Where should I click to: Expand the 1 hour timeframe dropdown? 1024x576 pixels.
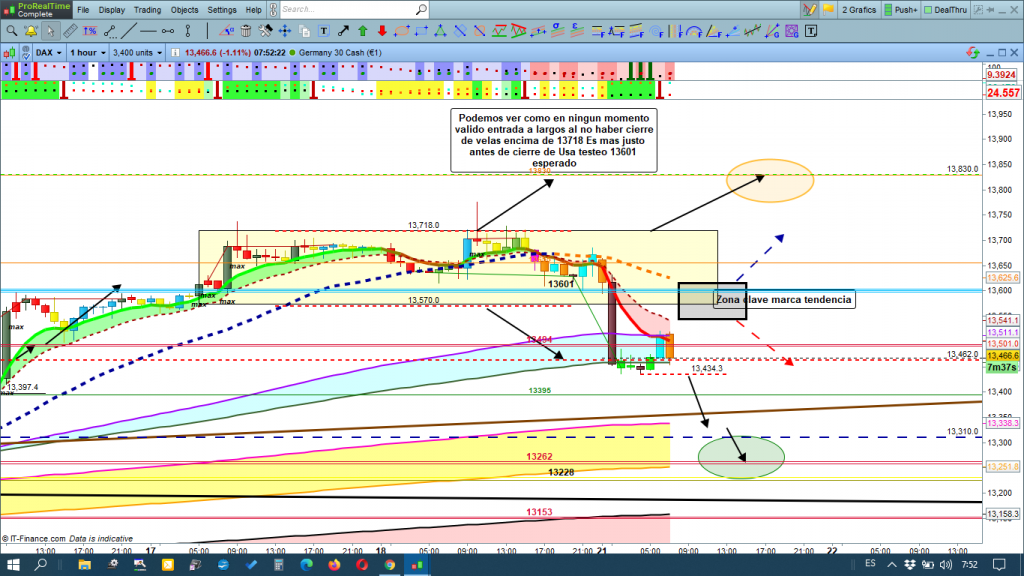coord(88,51)
